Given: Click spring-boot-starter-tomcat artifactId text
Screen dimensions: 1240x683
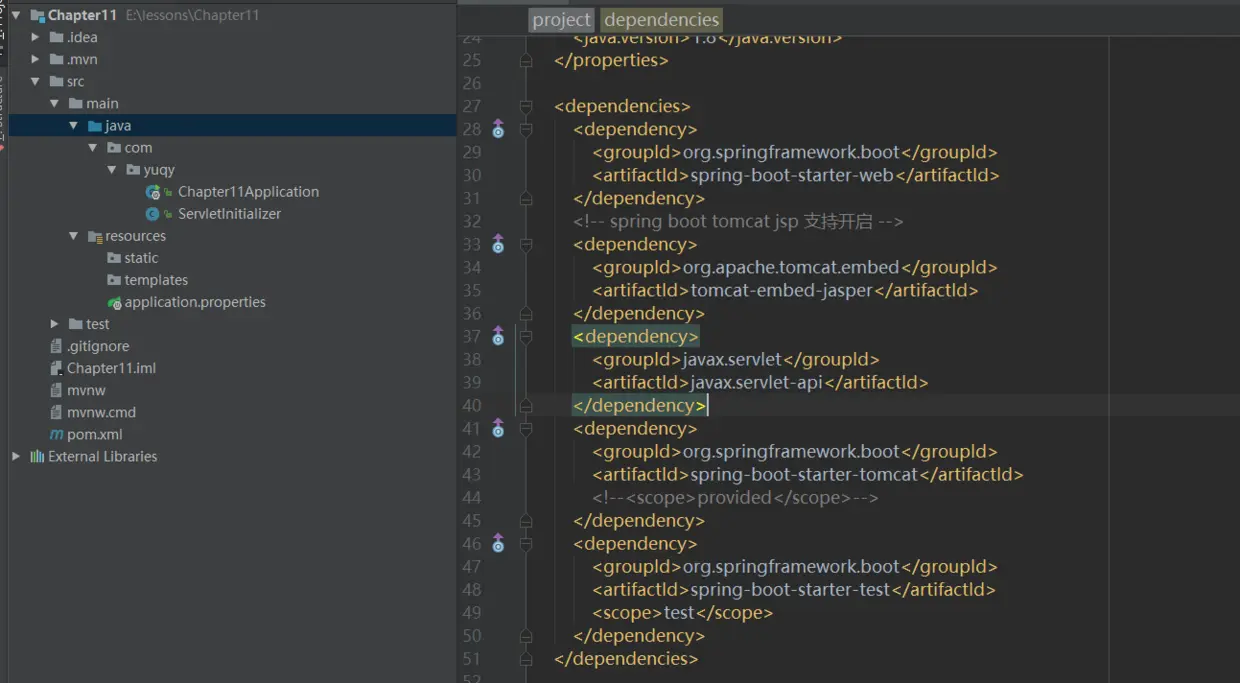Looking at the screenshot, I should [804, 474].
